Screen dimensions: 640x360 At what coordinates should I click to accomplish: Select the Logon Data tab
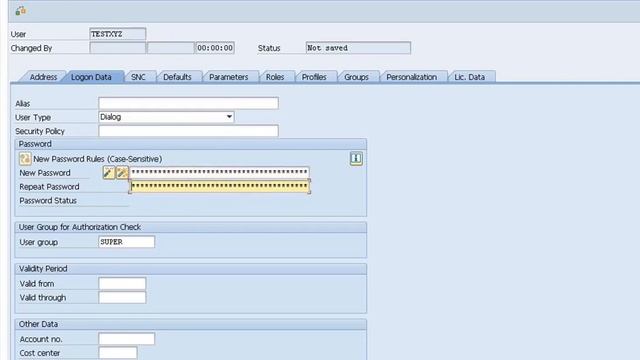pos(91,77)
